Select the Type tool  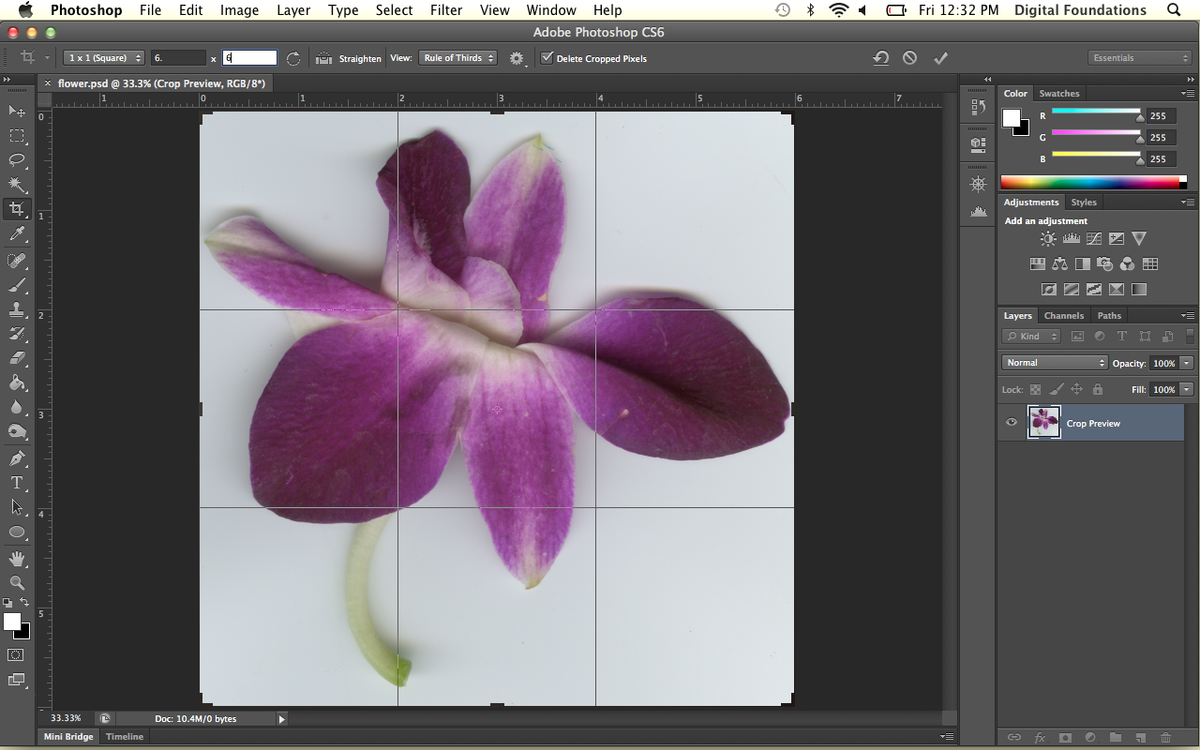17,483
